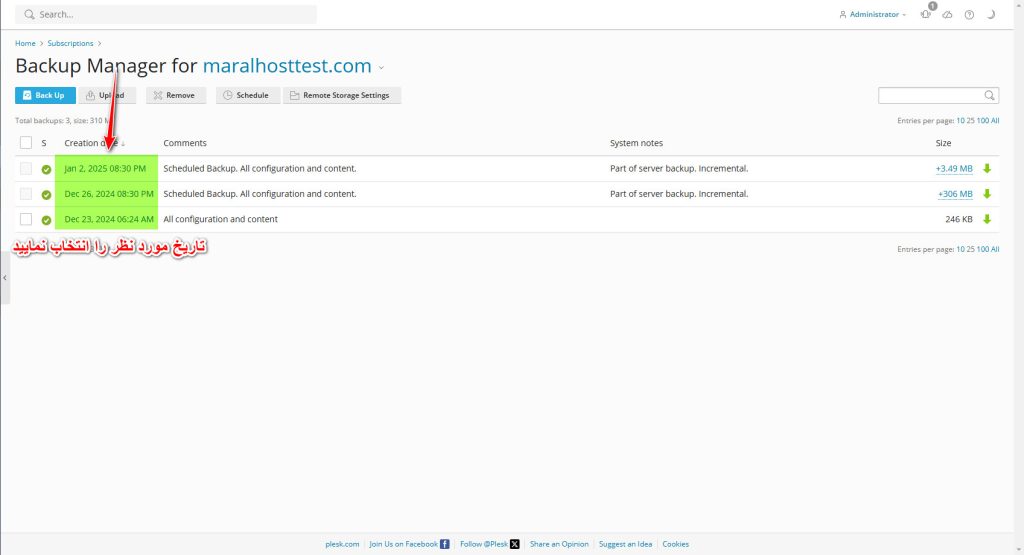Download the Dec 26, 2024 backup via green arrow
This screenshot has height=555, width=1024.
coord(987,194)
